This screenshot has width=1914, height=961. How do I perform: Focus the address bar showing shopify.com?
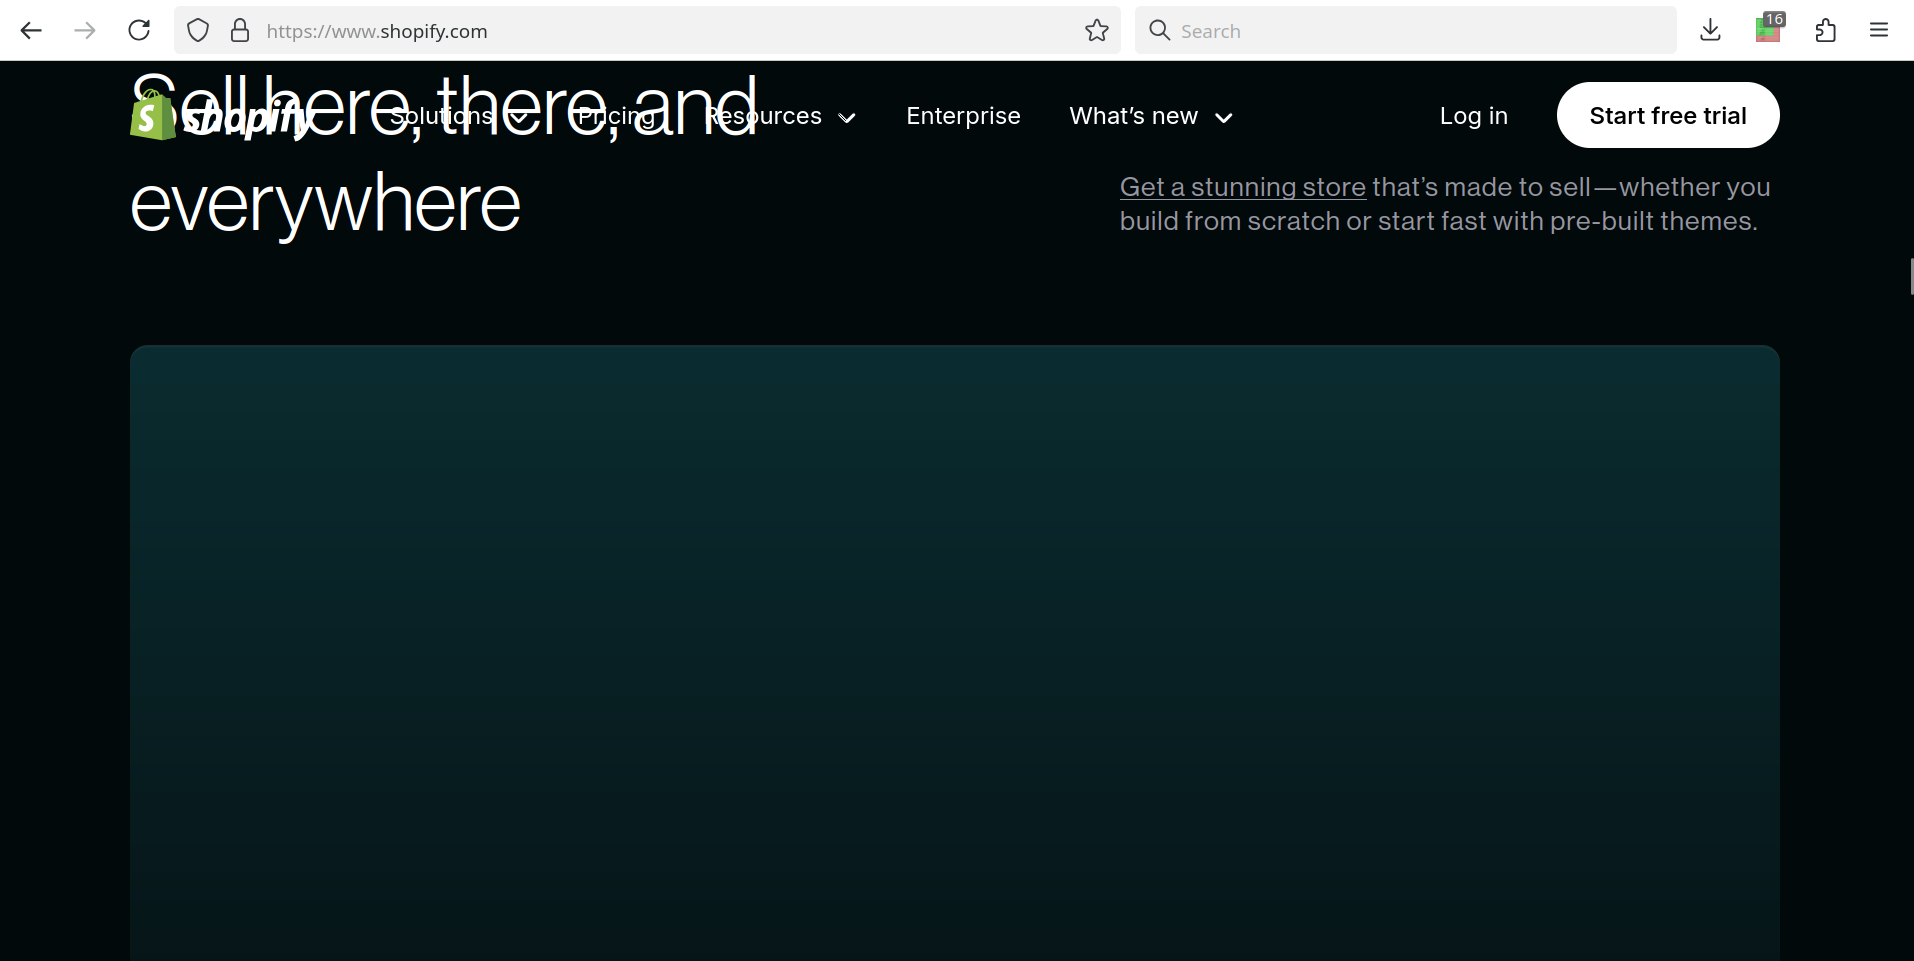coord(647,31)
